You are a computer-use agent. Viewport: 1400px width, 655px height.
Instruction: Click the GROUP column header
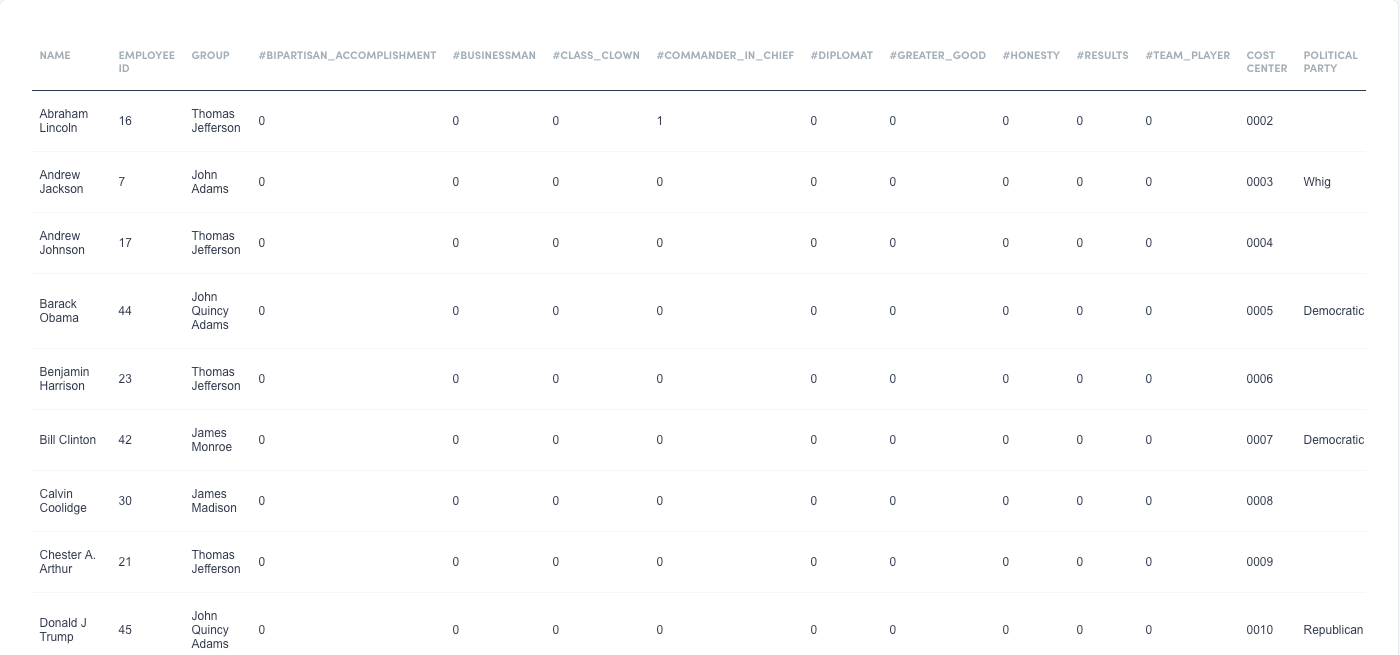pos(210,56)
